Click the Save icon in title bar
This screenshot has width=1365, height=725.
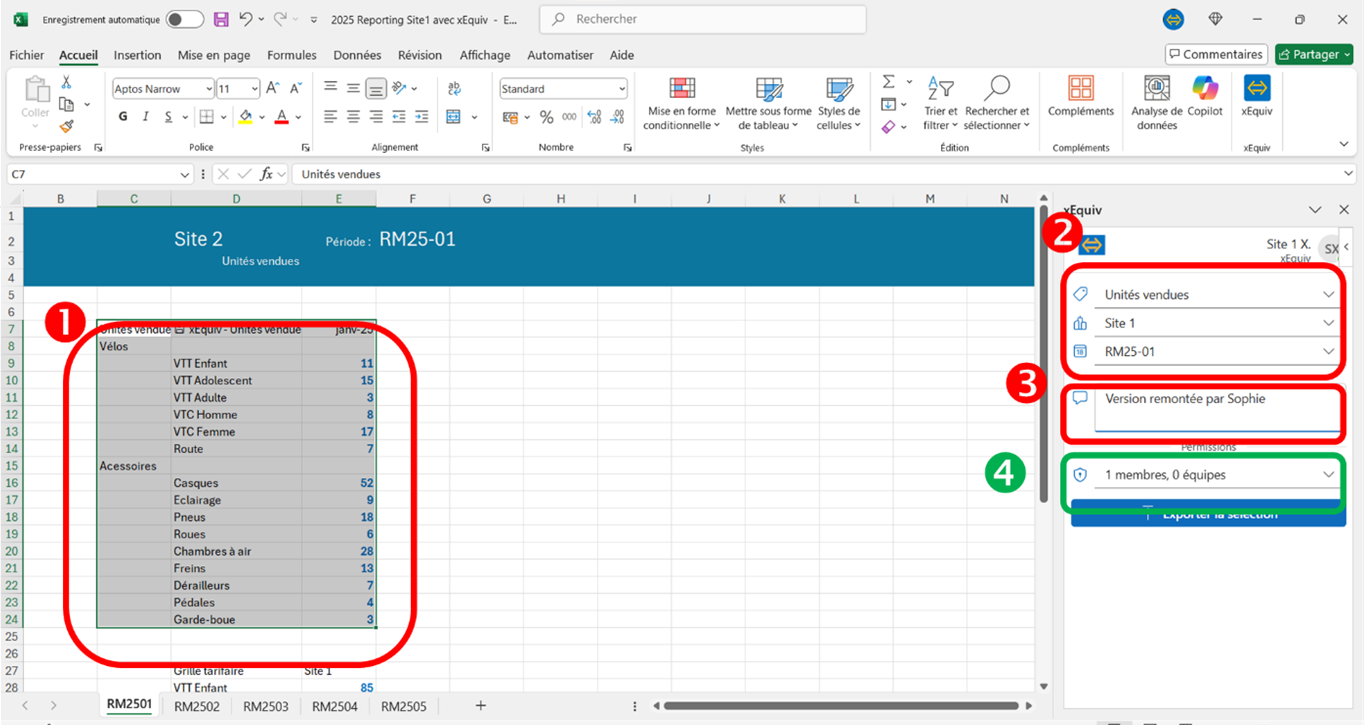click(221, 19)
